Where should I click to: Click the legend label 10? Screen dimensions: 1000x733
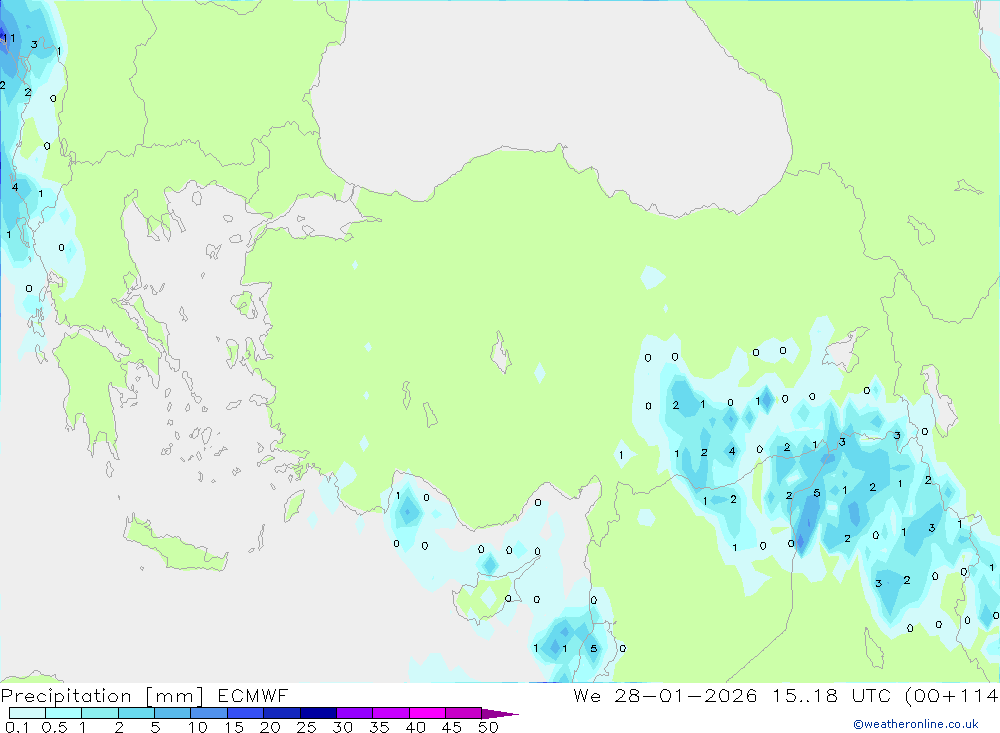click(198, 727)
